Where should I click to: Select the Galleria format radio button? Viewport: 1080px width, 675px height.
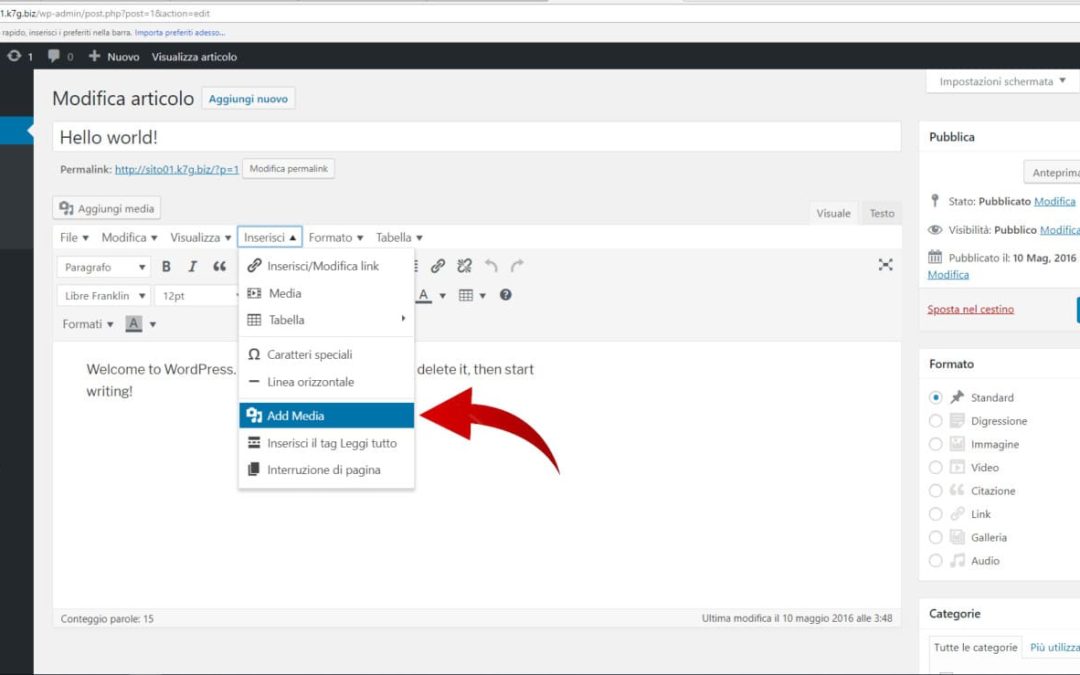pos(936,537)
